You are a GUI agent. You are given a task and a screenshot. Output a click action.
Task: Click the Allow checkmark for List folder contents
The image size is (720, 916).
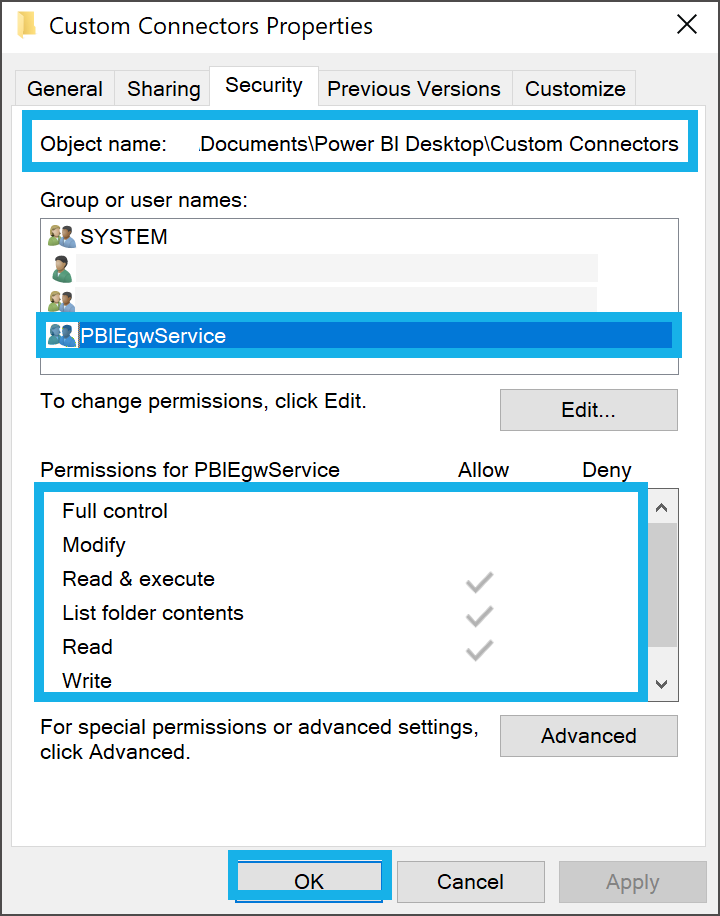pyautogui.click(x=479, y=616)
